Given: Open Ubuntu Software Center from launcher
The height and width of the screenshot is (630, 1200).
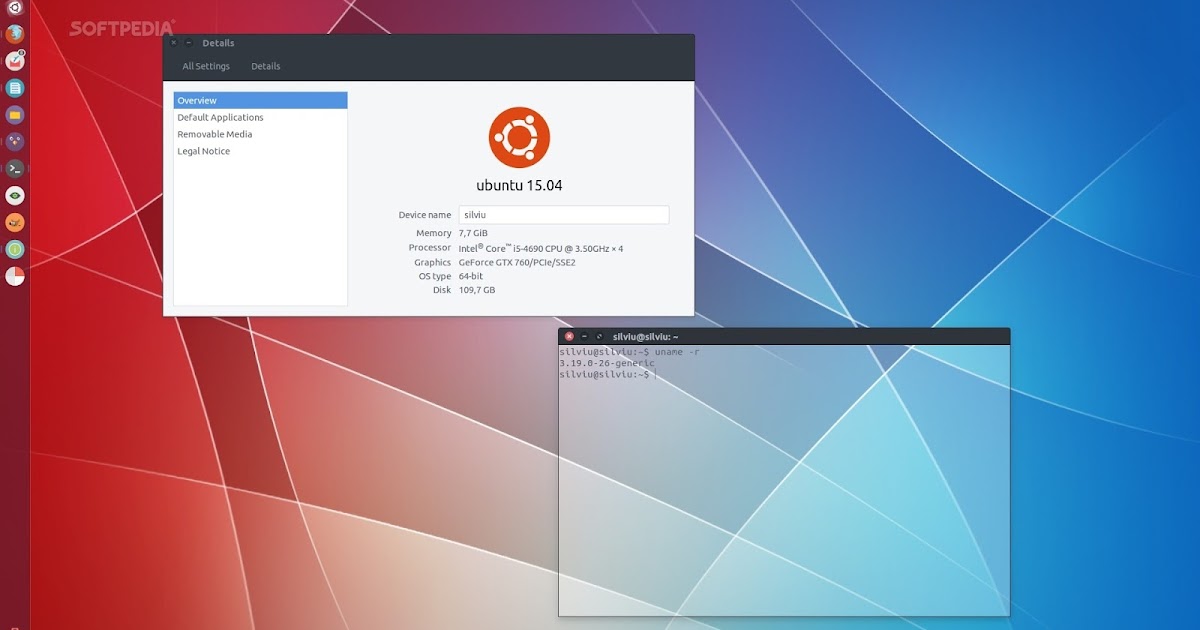Looking at the screenshot, I should [x=14, y=222].
